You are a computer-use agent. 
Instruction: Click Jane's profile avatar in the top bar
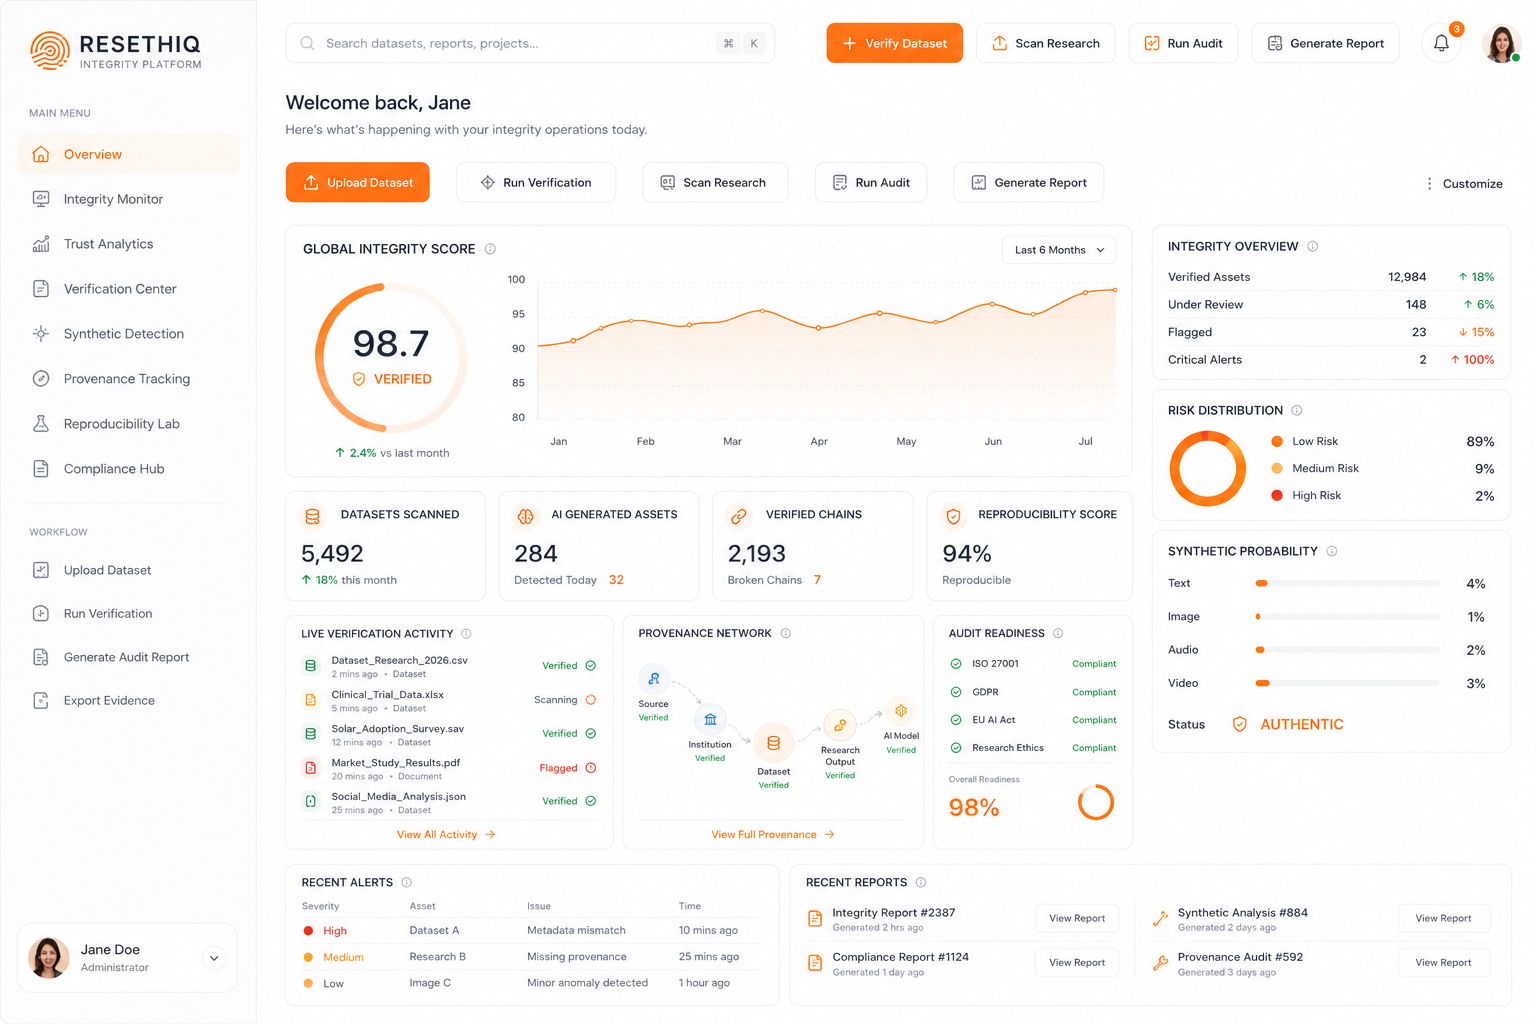tap(1501, 43)
